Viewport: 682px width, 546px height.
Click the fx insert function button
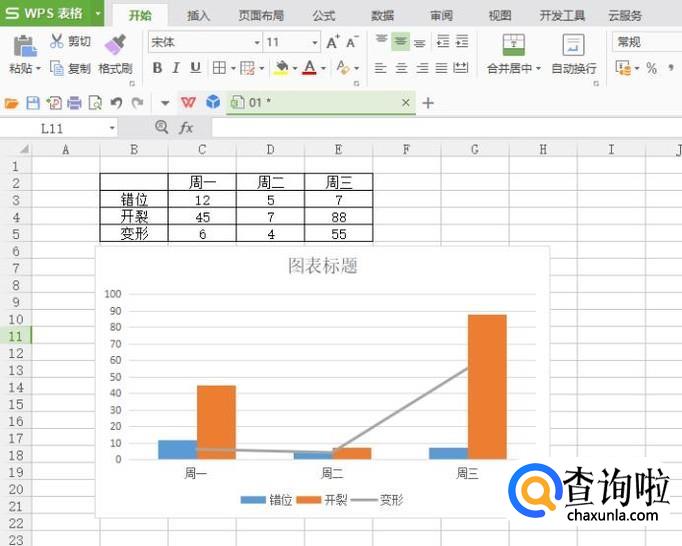186,128
